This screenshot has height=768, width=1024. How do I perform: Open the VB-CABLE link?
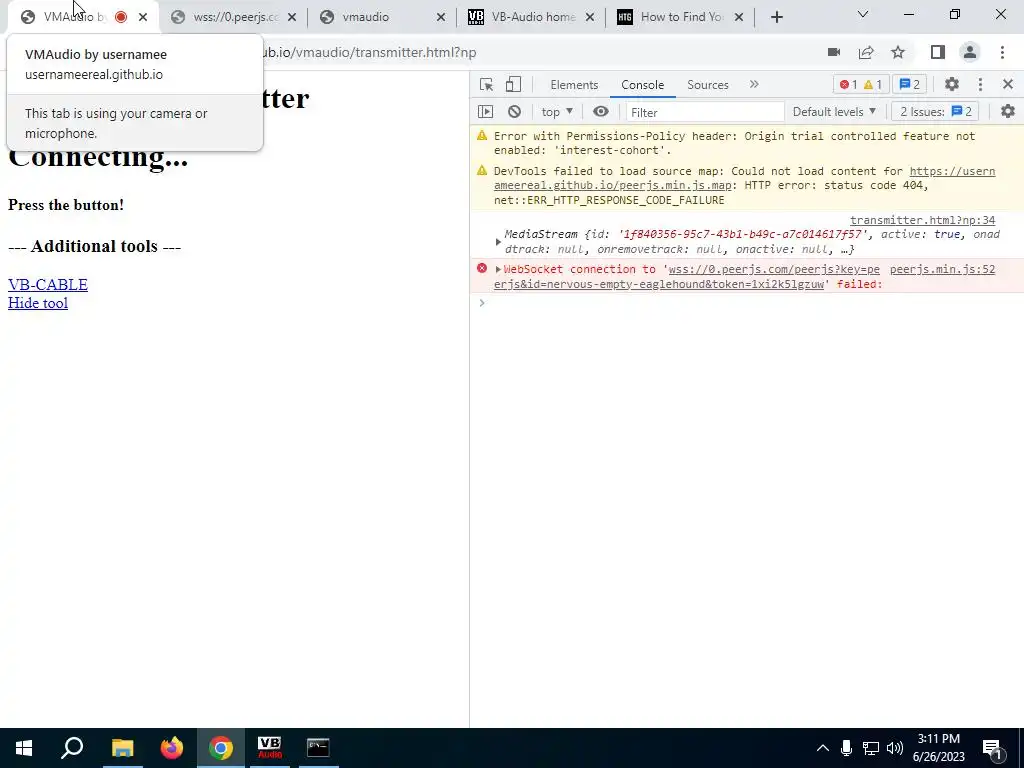pos(48,285)
